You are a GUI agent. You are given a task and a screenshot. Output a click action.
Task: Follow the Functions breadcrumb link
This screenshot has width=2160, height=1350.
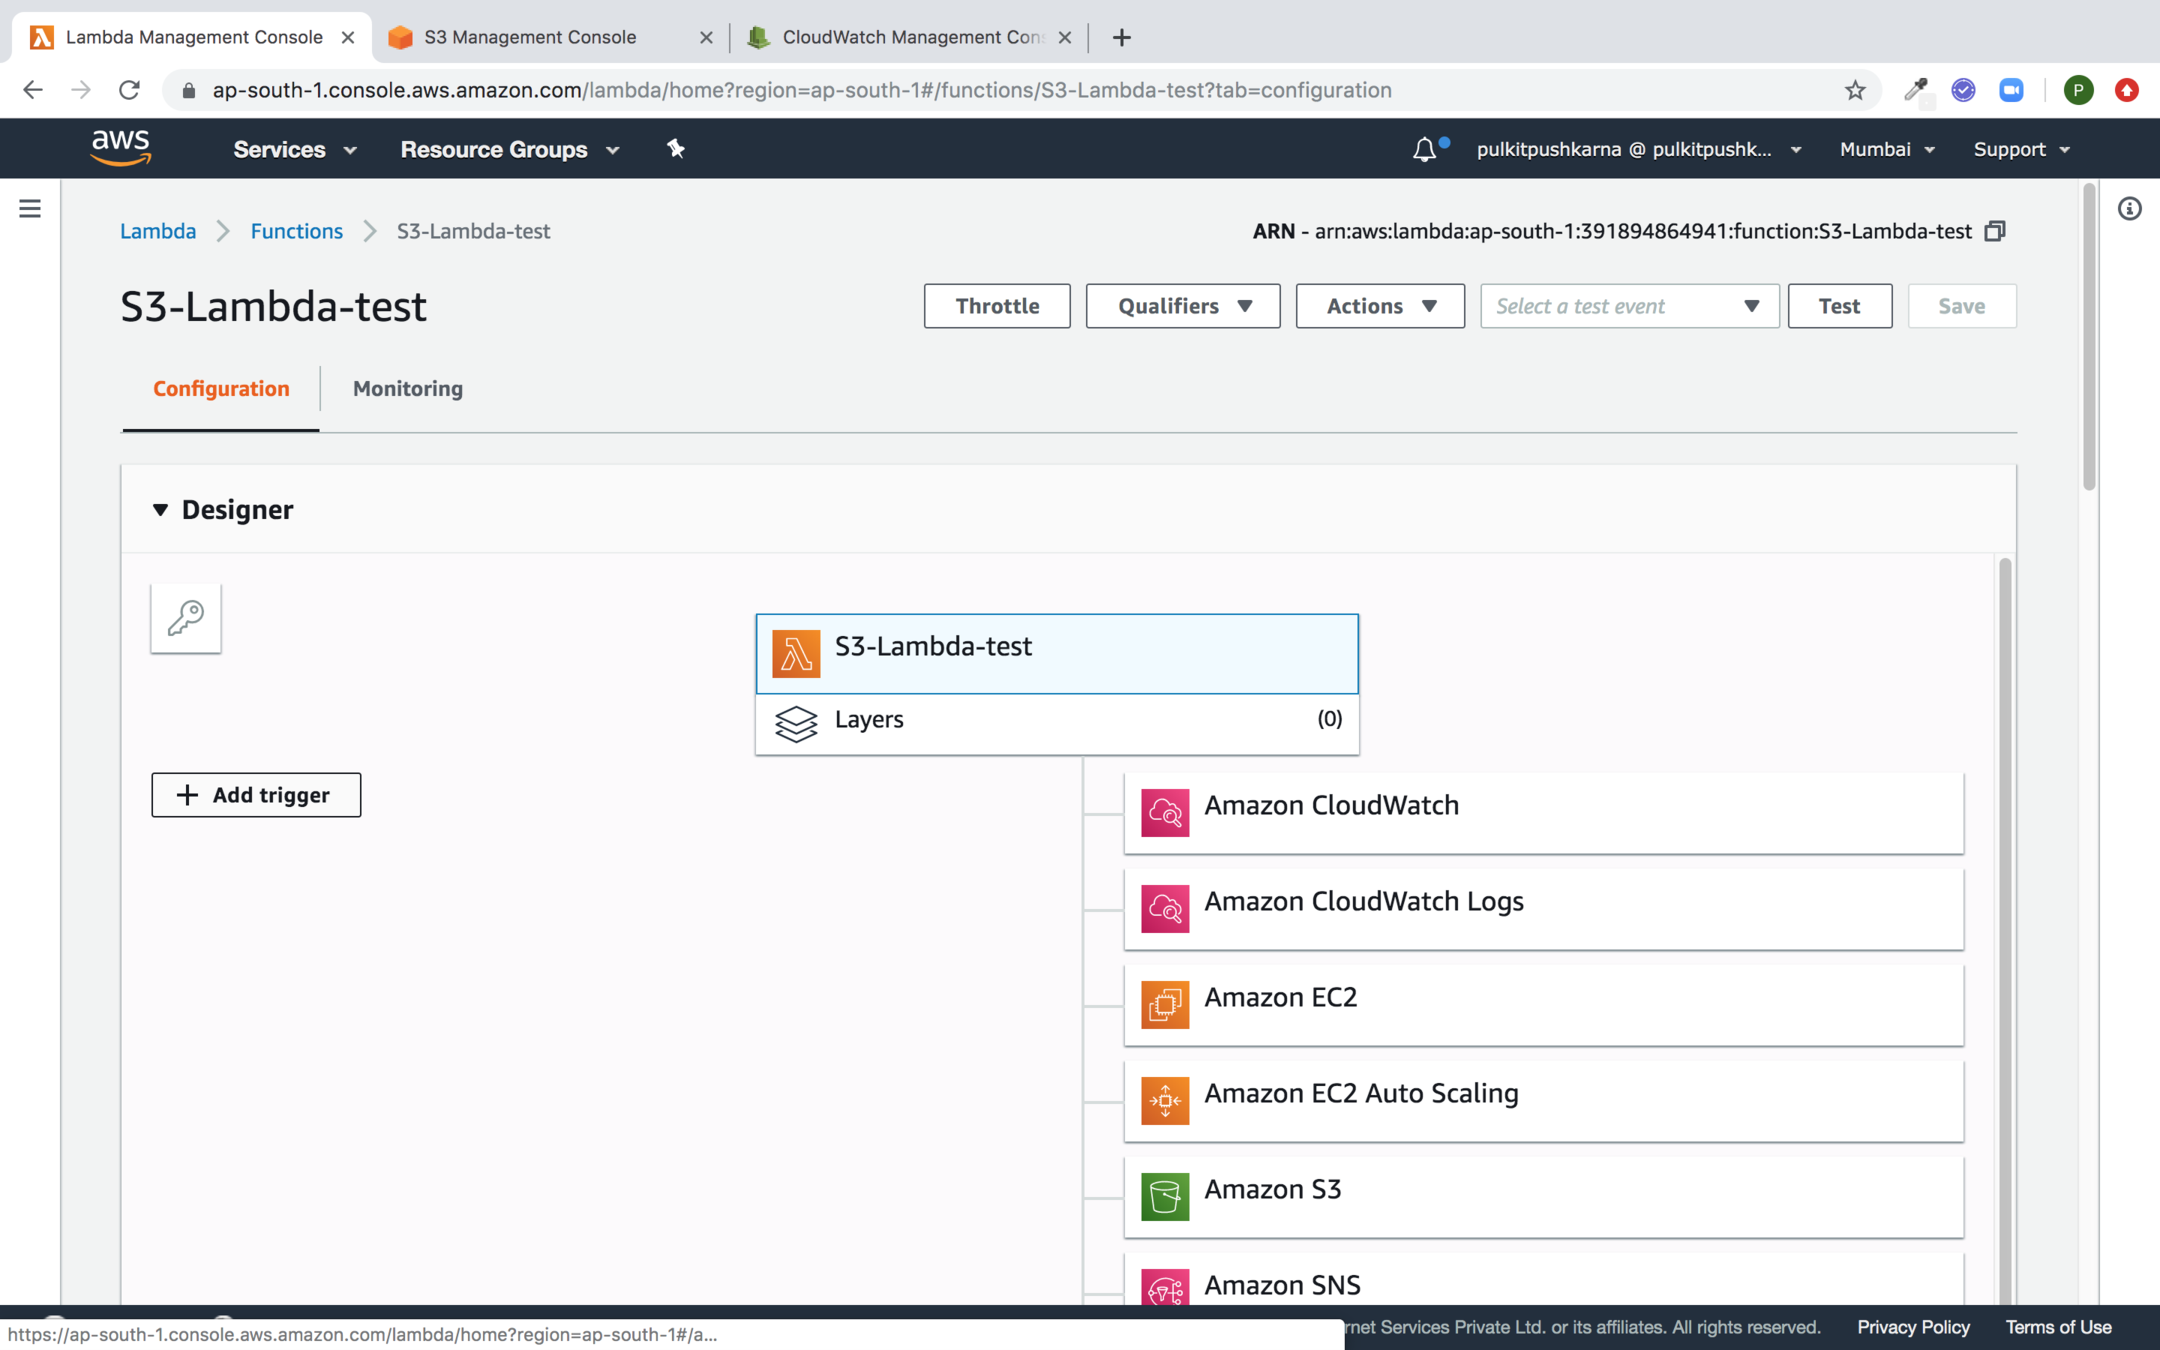pyautogui.click(x=296, y=231)
